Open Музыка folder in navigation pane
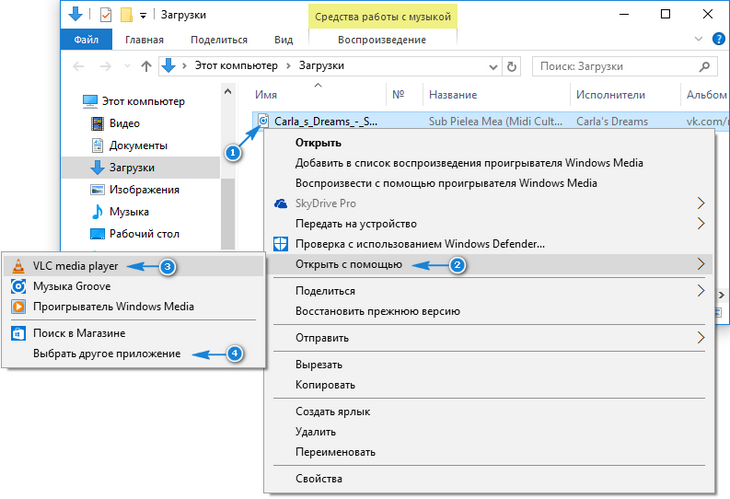Viewport: 730px width, 499px height. point(129,212)
